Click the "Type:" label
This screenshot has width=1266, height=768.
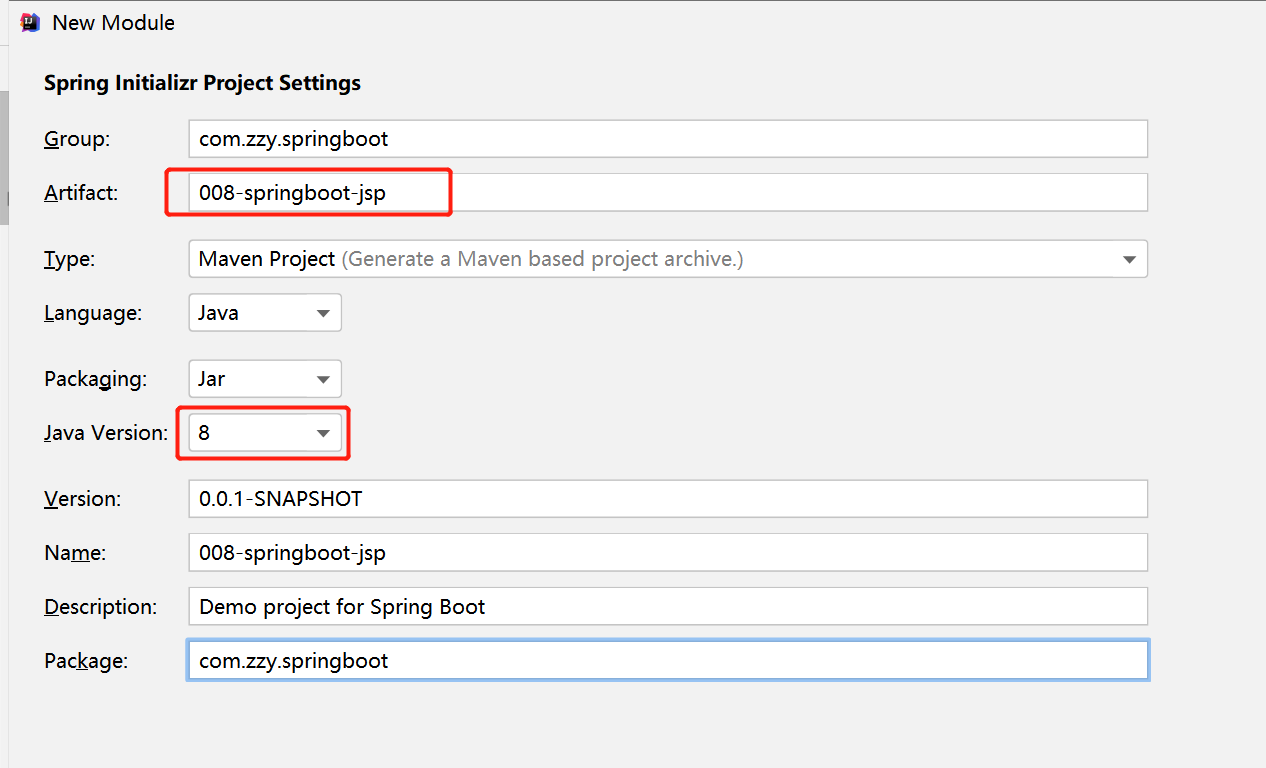click(x=69, y=259)
